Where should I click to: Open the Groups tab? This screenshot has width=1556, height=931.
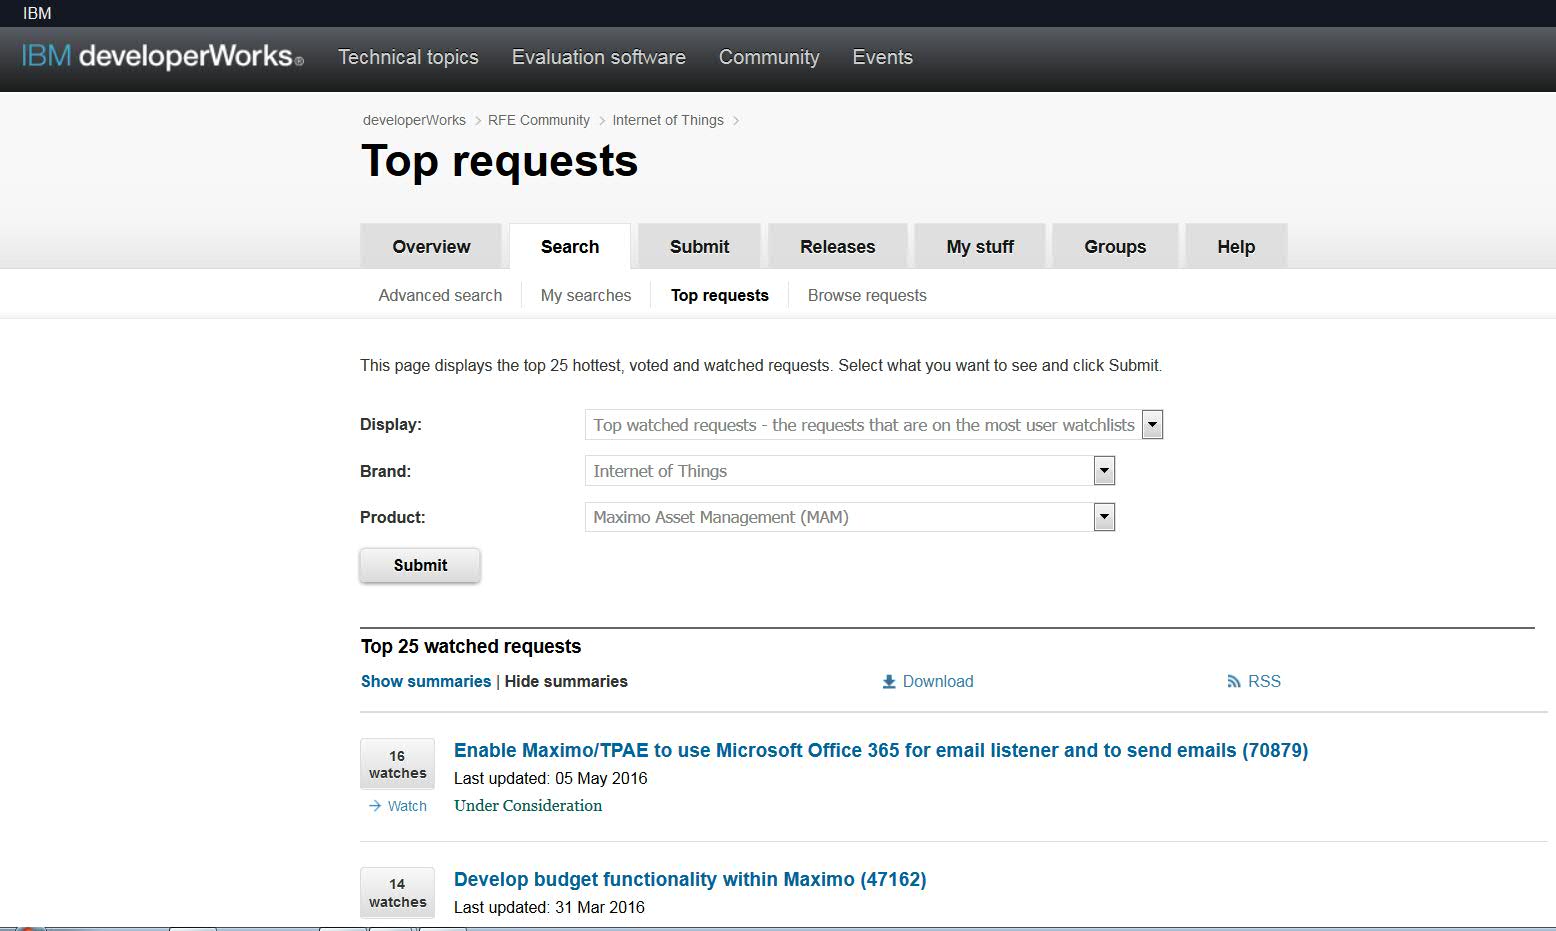1115,246
